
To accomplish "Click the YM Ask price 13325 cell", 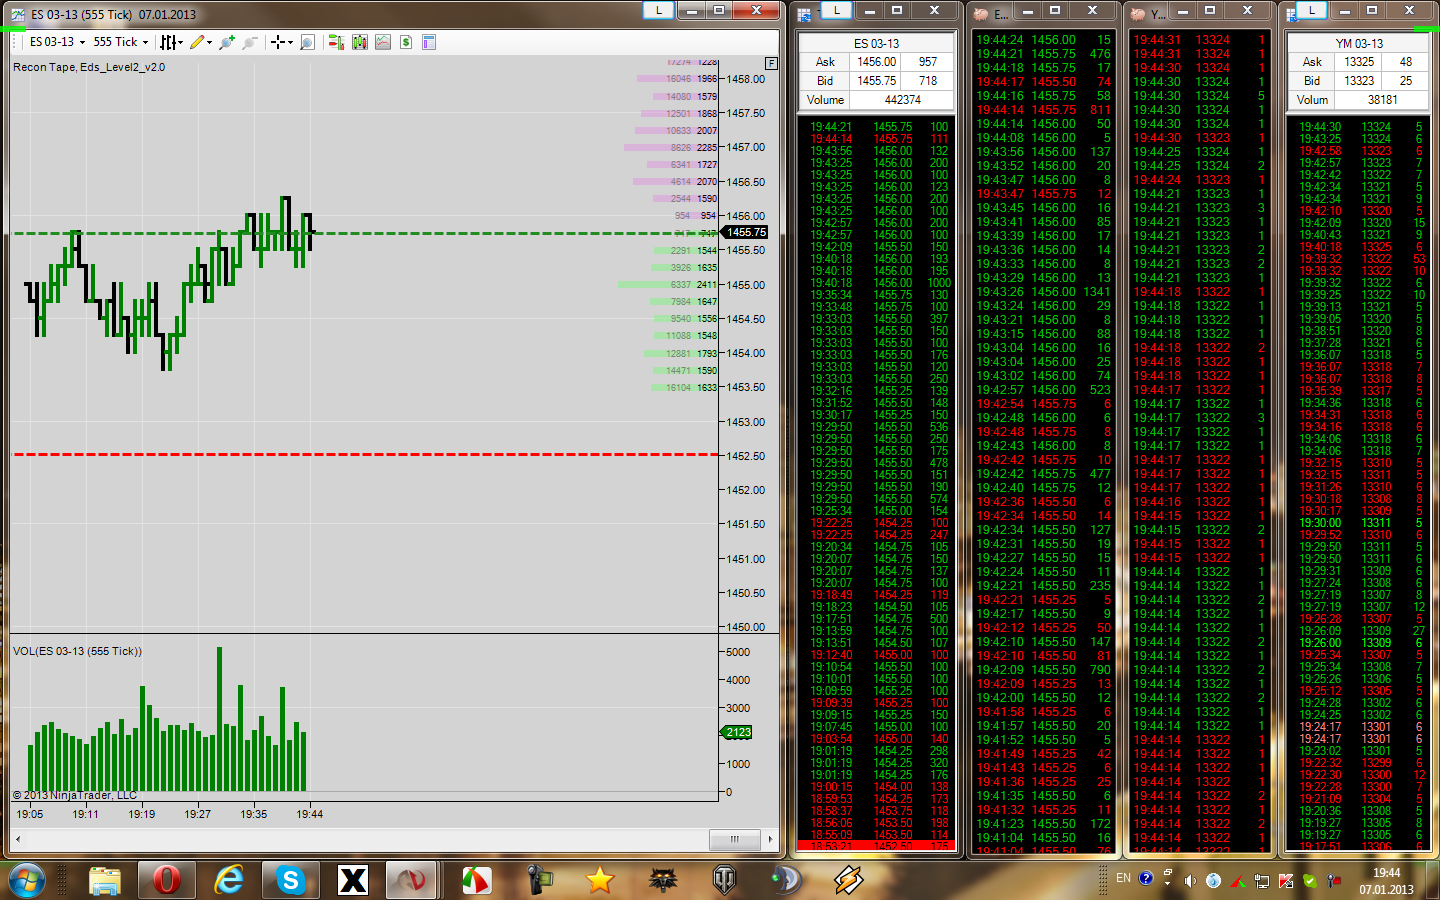I will click(x=1359, y=62).
